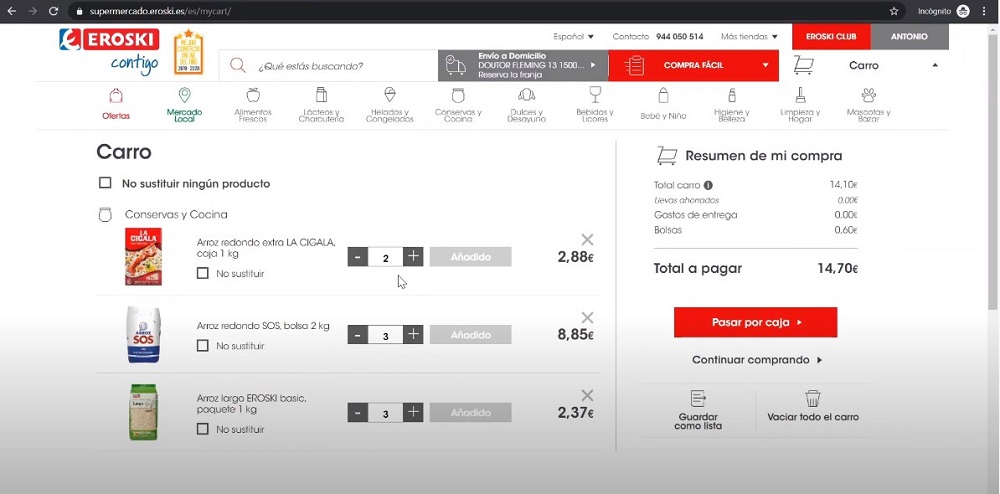Viewport: 1000px width, 494px height.
Task: Open Mascotas y Bazar paw icon
Action: tap(868, 96)
